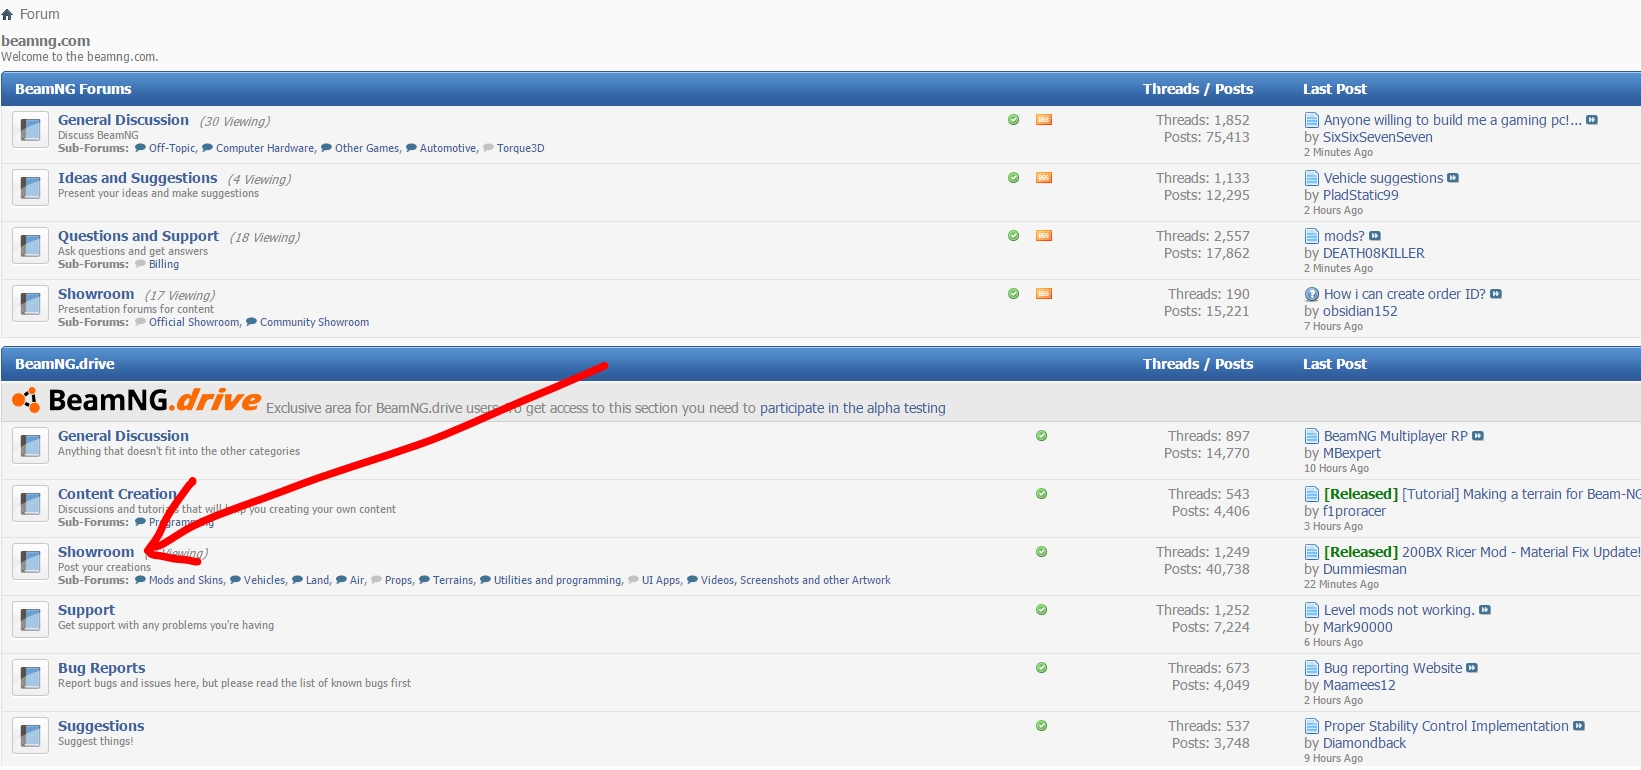
Task: Click go-to-last-post arrow beside mods? thread
Action: pyautogui.click(x=1375, y=236)
